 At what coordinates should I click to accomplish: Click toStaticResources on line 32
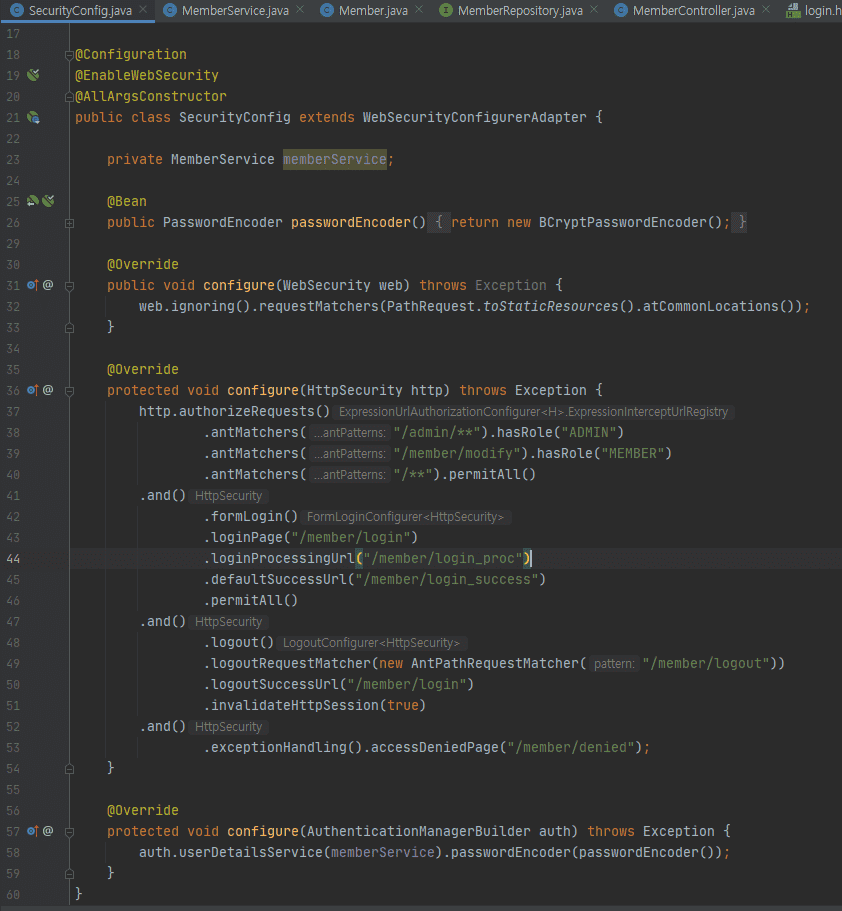pyautogui.click(x=550, y=306)
